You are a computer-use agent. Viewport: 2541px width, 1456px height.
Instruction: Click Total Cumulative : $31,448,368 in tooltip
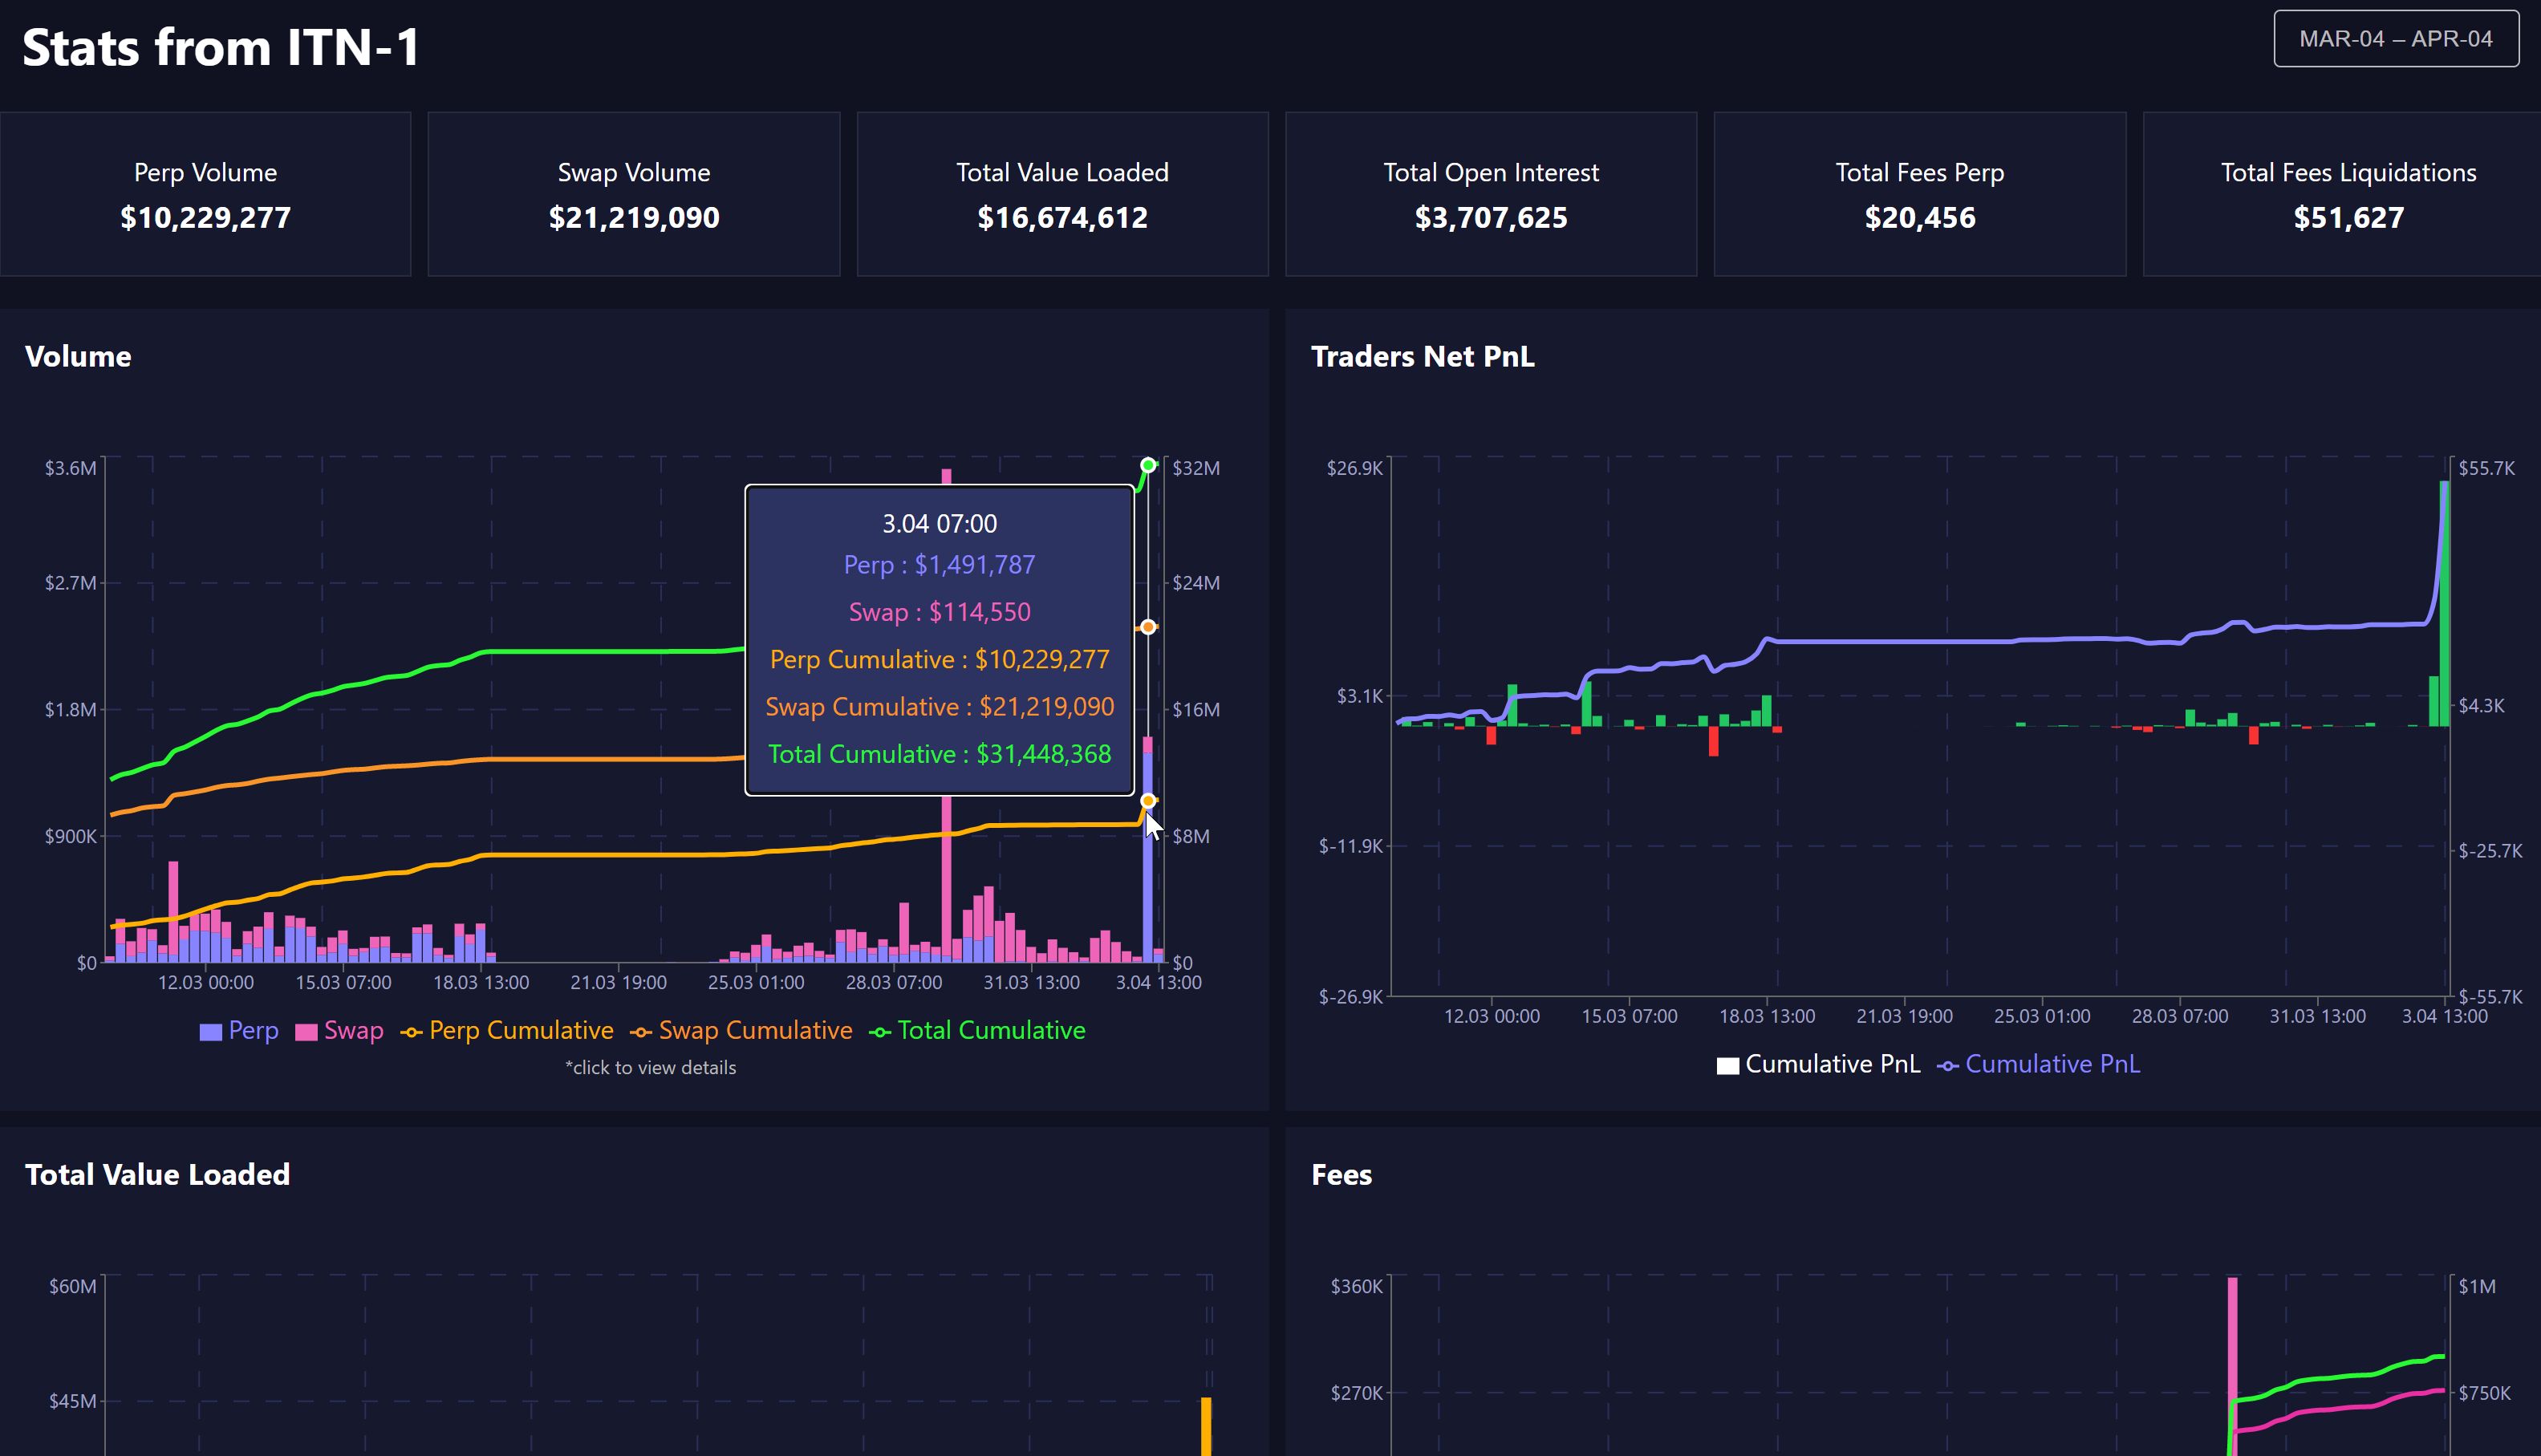[940, 754]
